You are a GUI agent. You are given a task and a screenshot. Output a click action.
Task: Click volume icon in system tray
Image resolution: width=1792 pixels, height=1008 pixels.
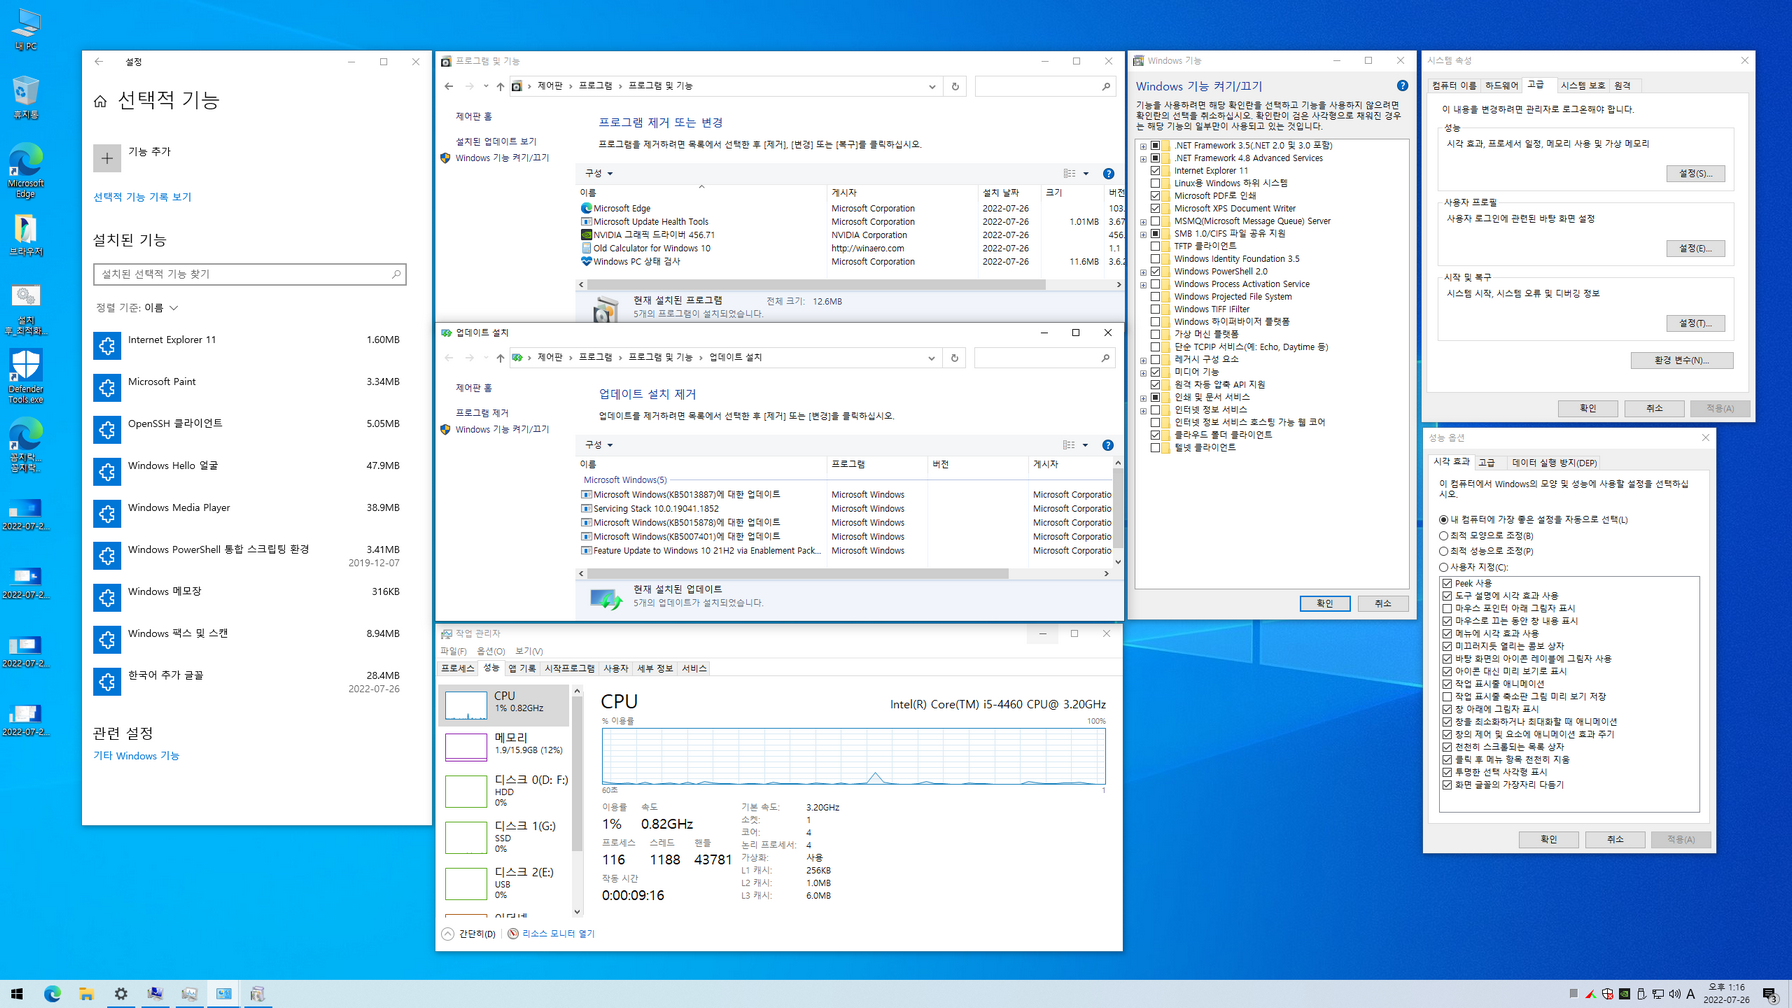tap(1674, 994)
